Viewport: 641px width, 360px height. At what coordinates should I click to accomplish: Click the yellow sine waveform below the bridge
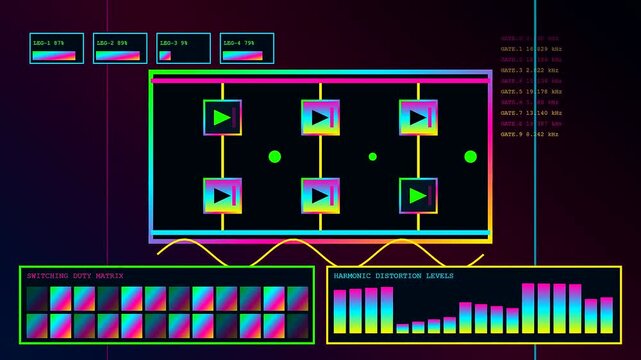(x=320, y=252)
